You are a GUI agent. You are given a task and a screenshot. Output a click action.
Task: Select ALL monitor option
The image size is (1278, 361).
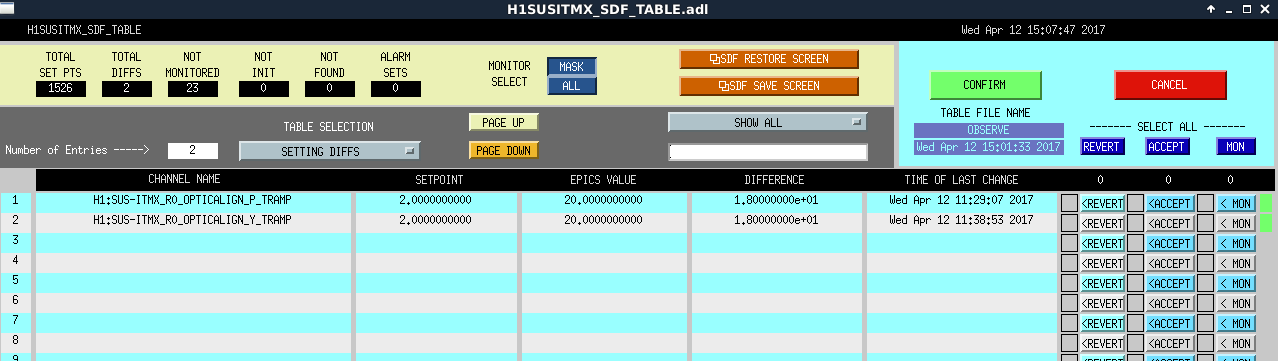point(571,86)
